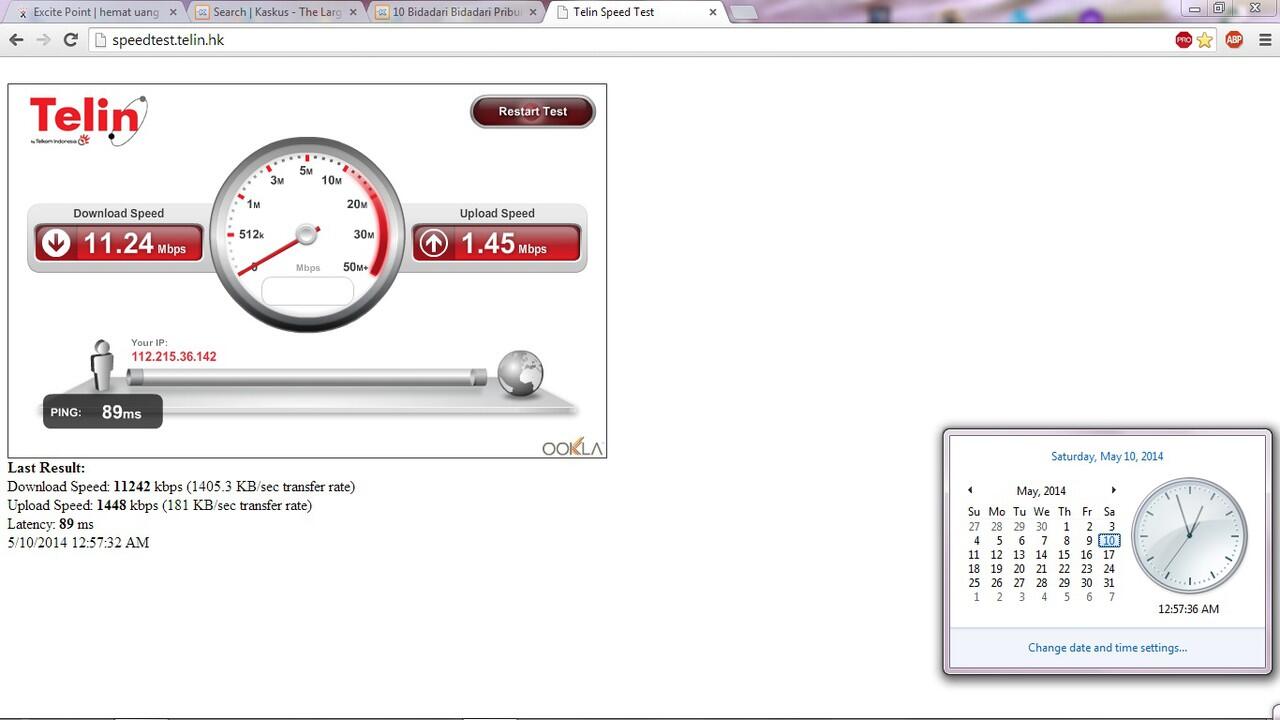
Task: Click the ping progress bar
Action: (x=307, y=377)
